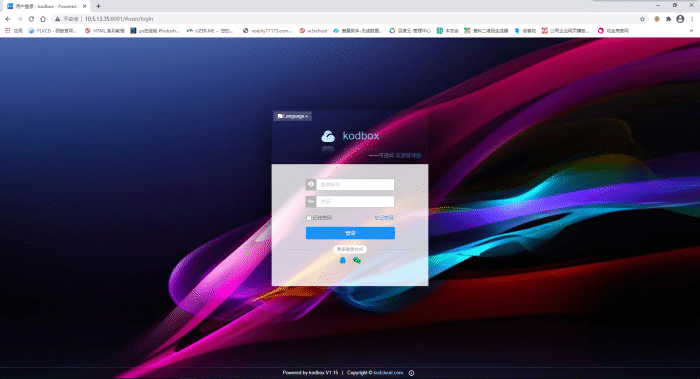Open the Apps grid bookmark
700x379 pixels.
[13, 31]
